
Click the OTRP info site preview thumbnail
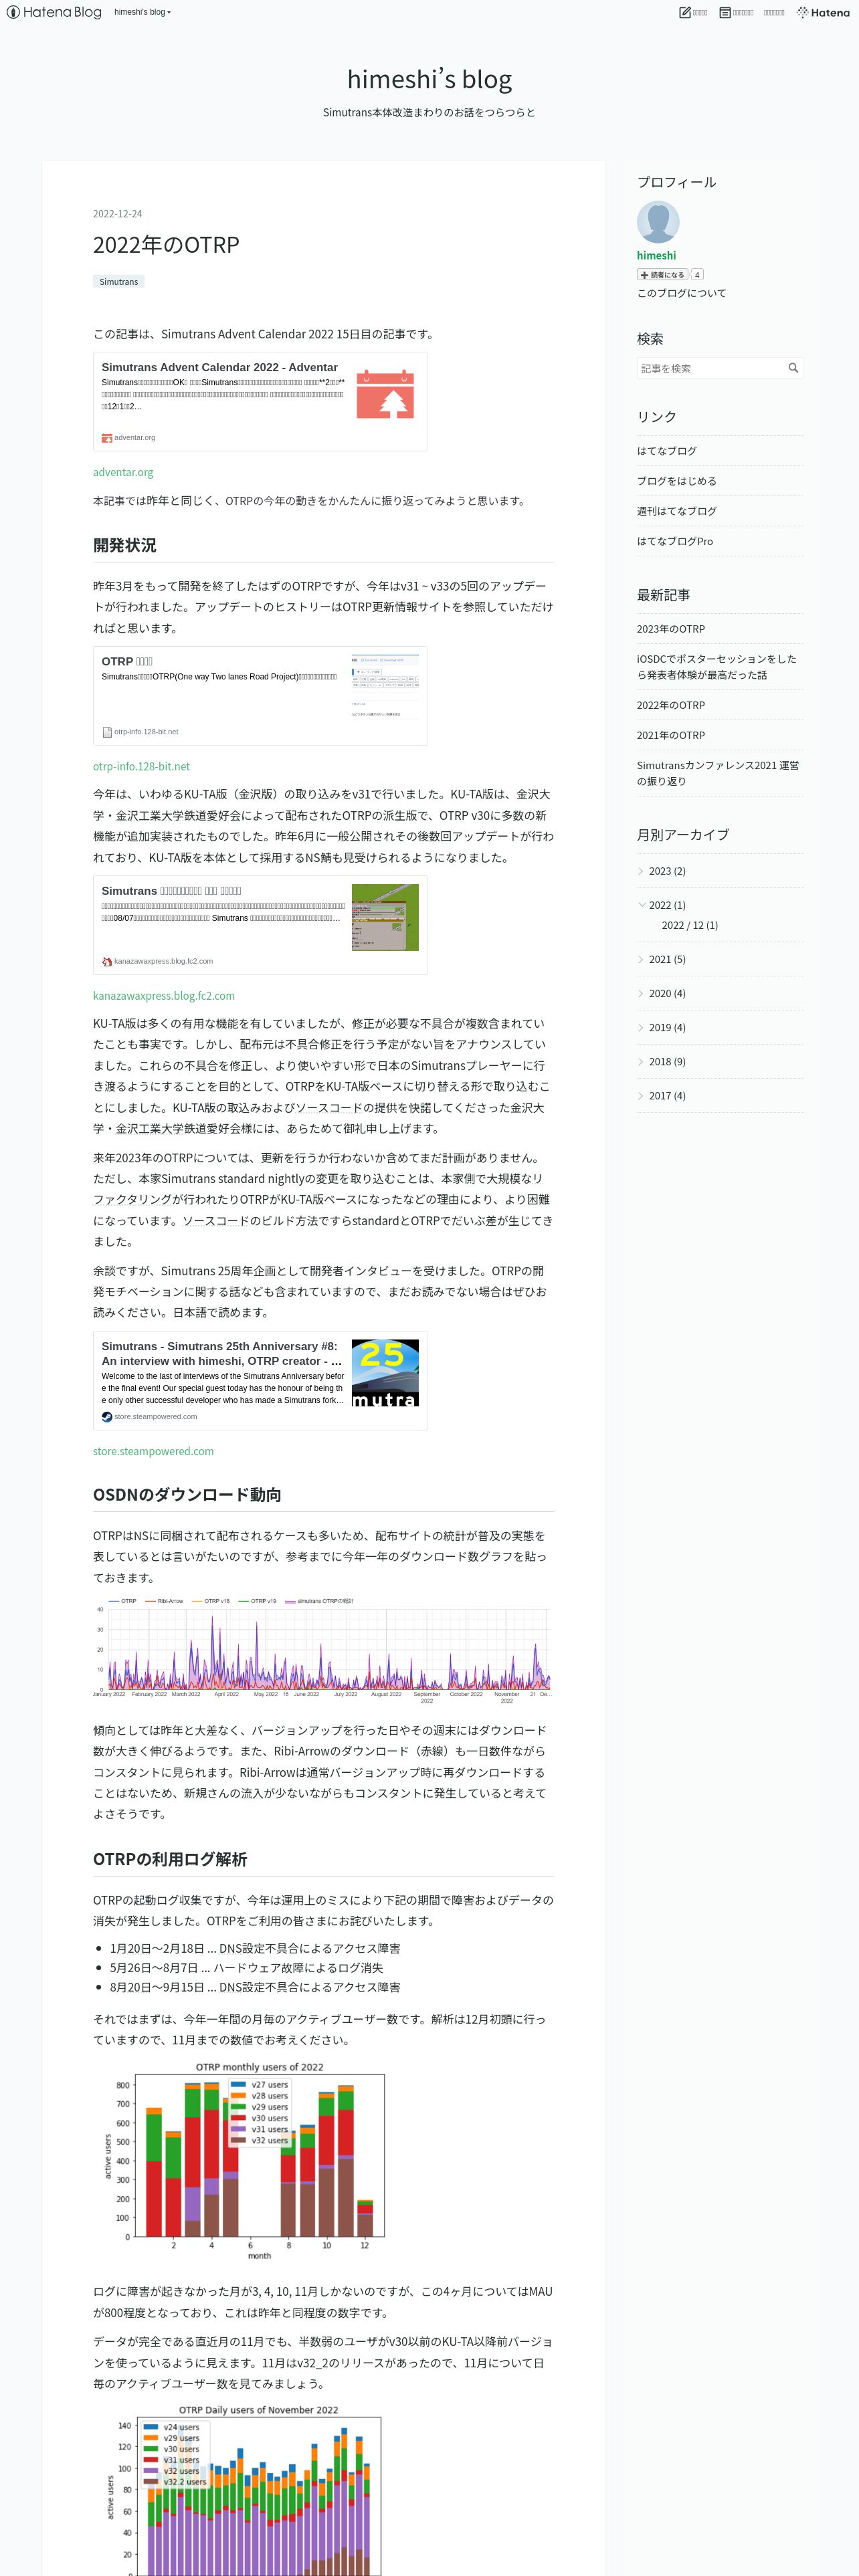coord(385,686)
